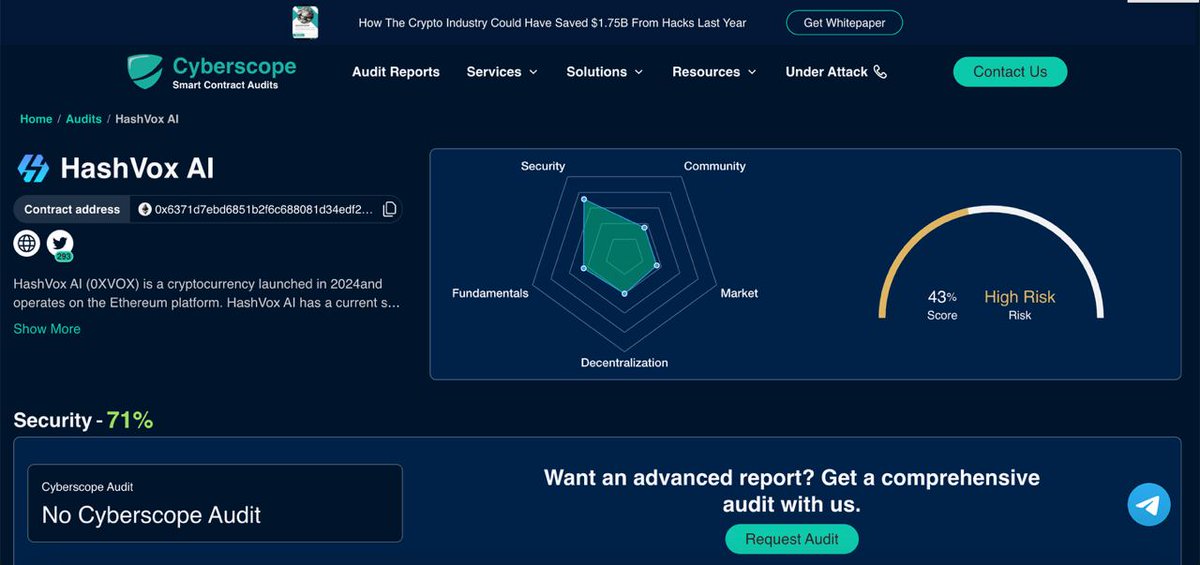
Task: Go to Audits via the breadcrumb
Action: (x=84, y=119)
